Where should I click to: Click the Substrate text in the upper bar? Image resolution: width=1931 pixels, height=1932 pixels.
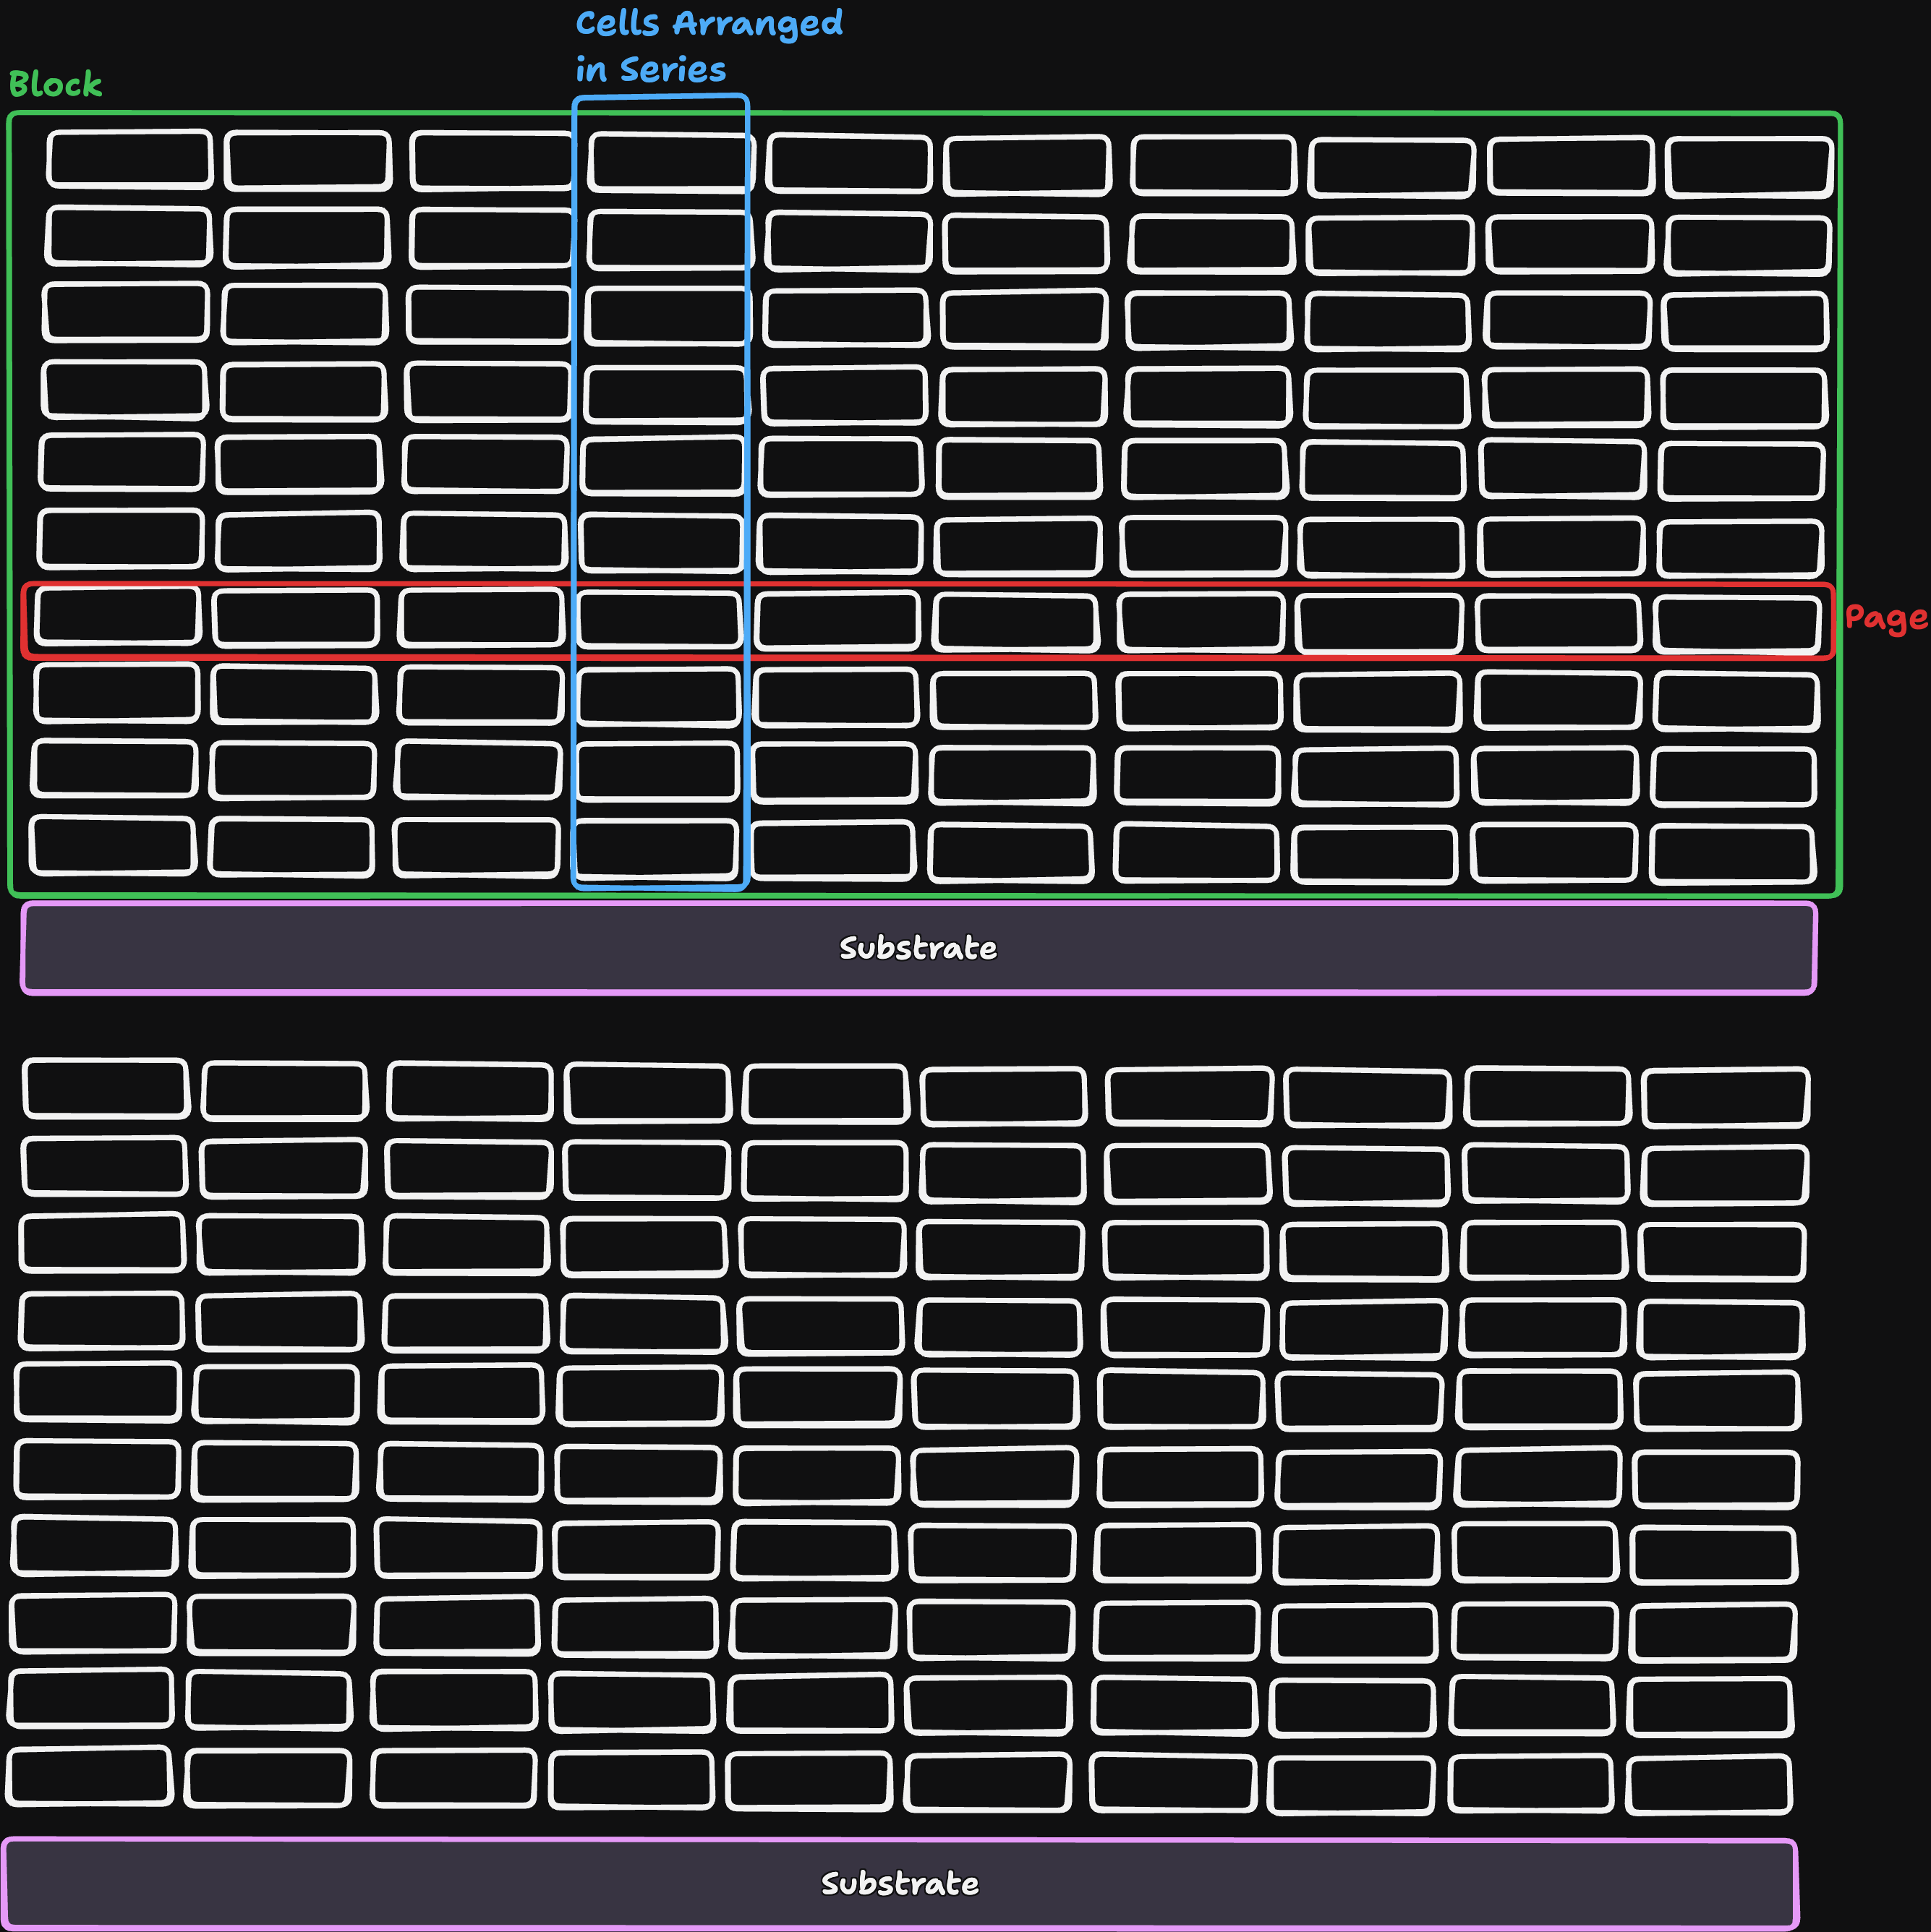tap(918, 948)
